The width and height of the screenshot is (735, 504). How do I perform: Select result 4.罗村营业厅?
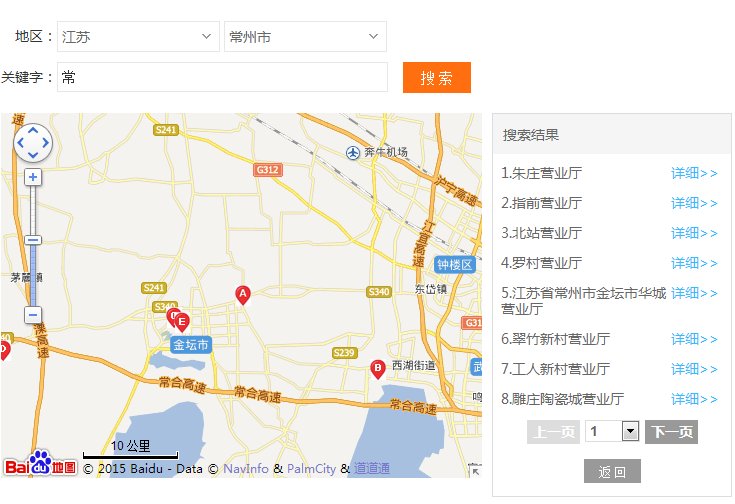pyautogui.click(x=541, y=263)
